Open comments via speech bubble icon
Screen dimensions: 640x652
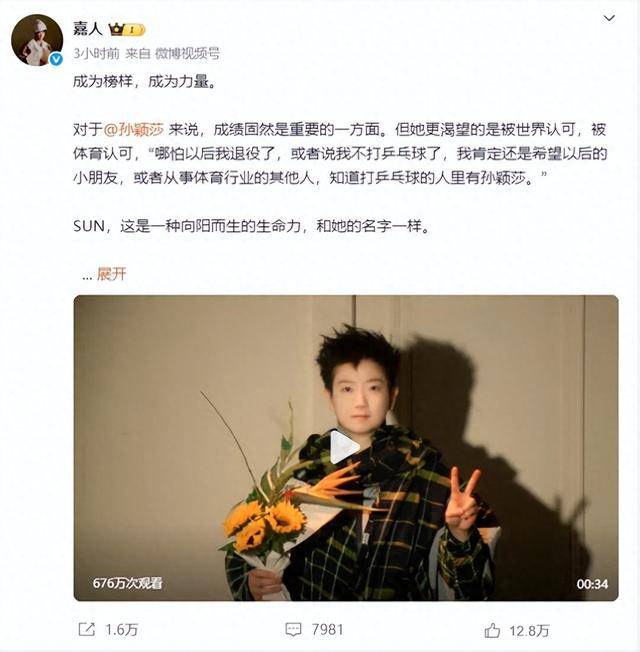point(293,629)
